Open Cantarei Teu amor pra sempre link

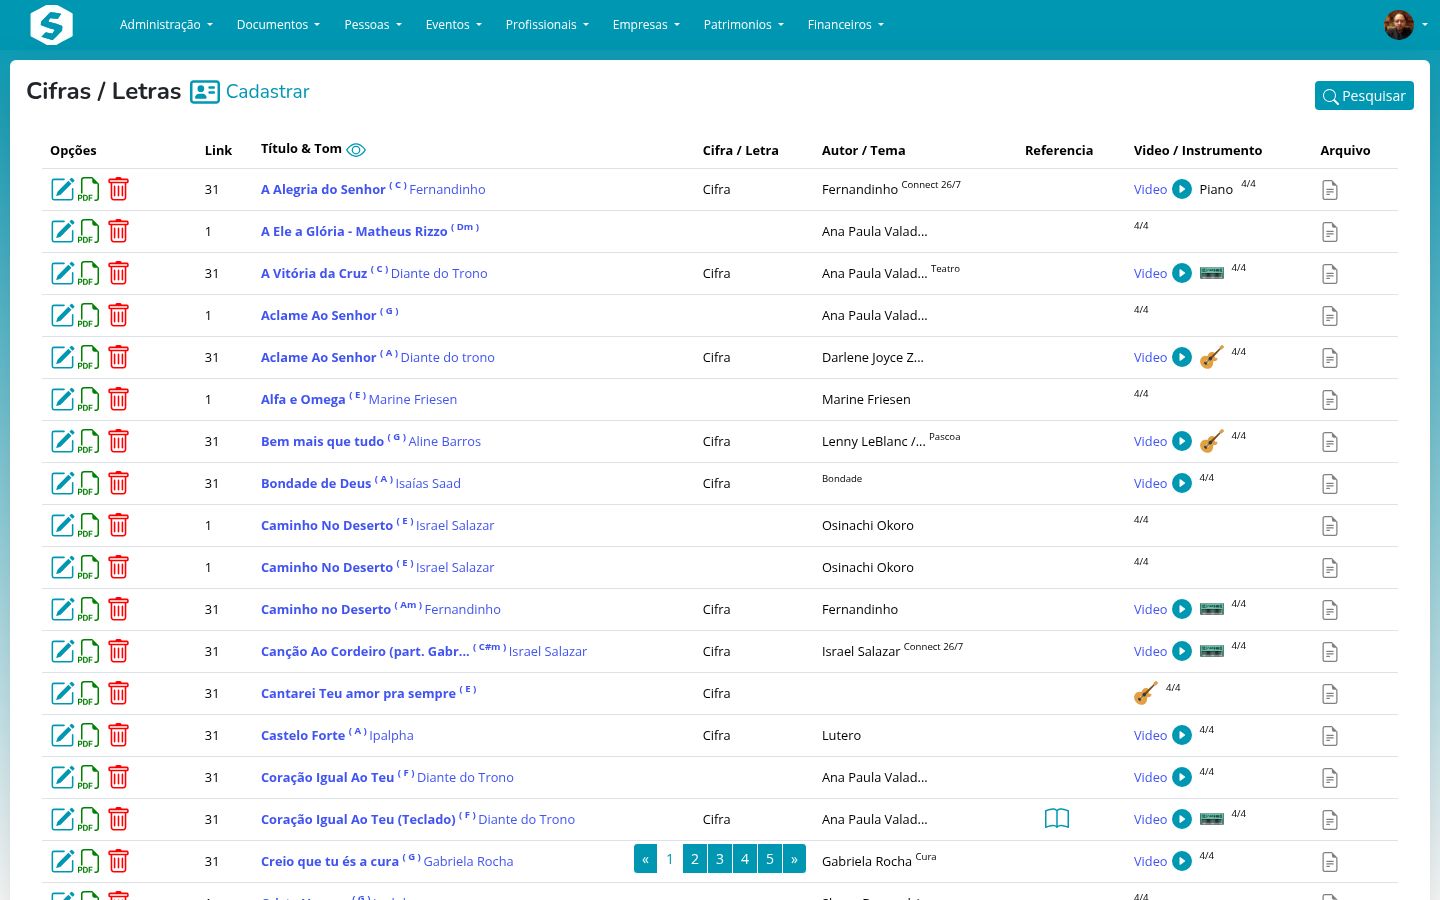[x=358, y=694]
